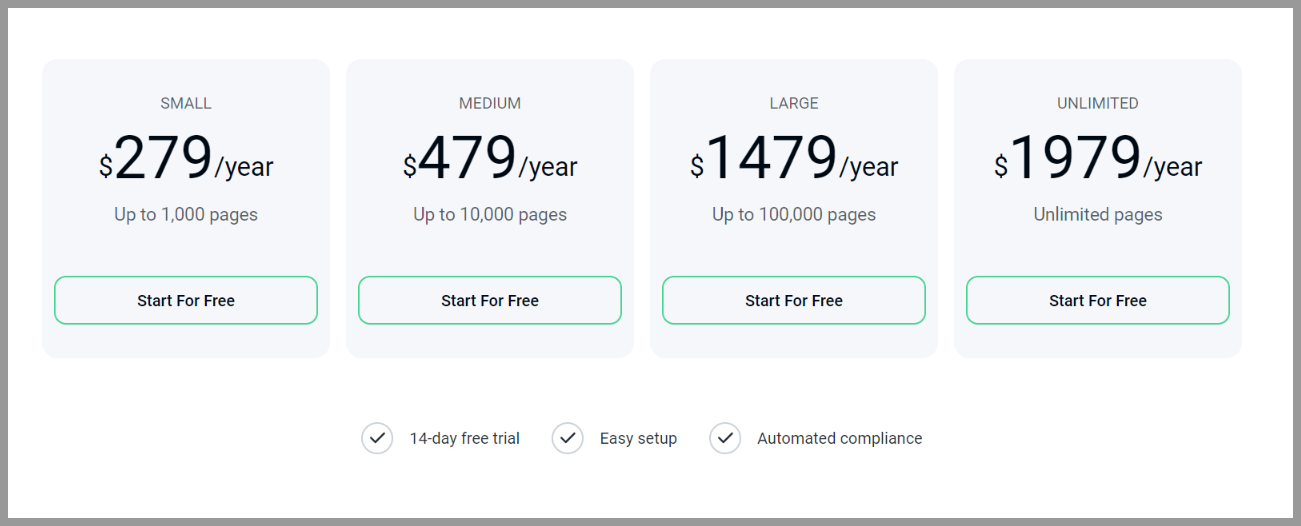Select the LARGE plan heading
The image size is (1301, 526).
coord(794,103)
